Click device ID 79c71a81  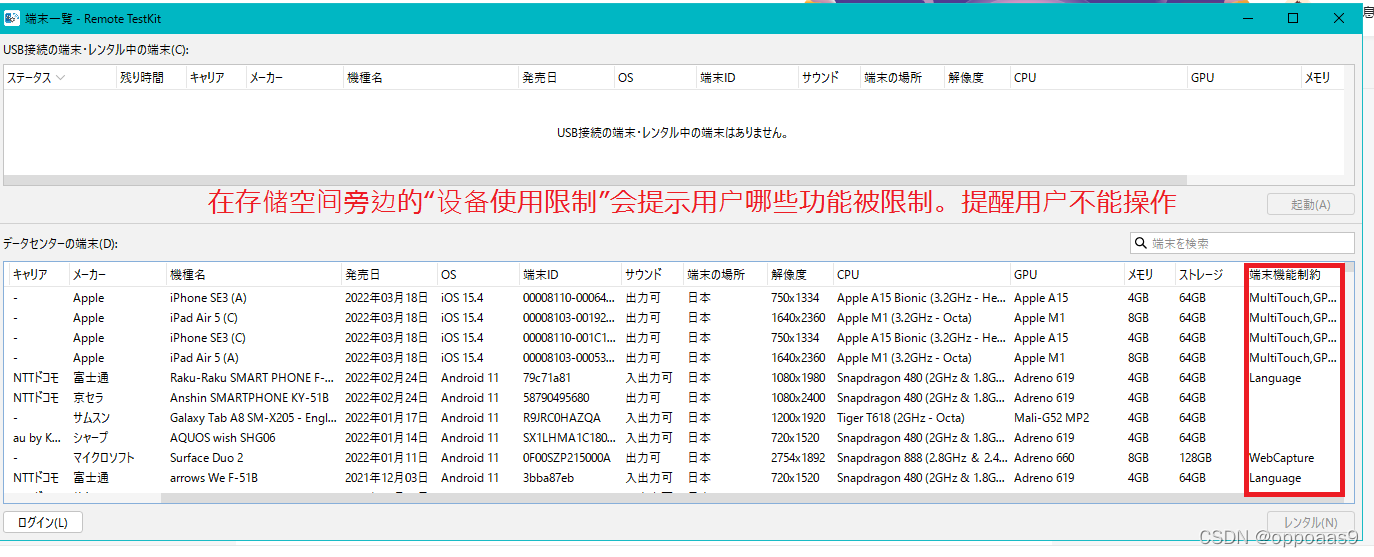[x=547, y=378]
